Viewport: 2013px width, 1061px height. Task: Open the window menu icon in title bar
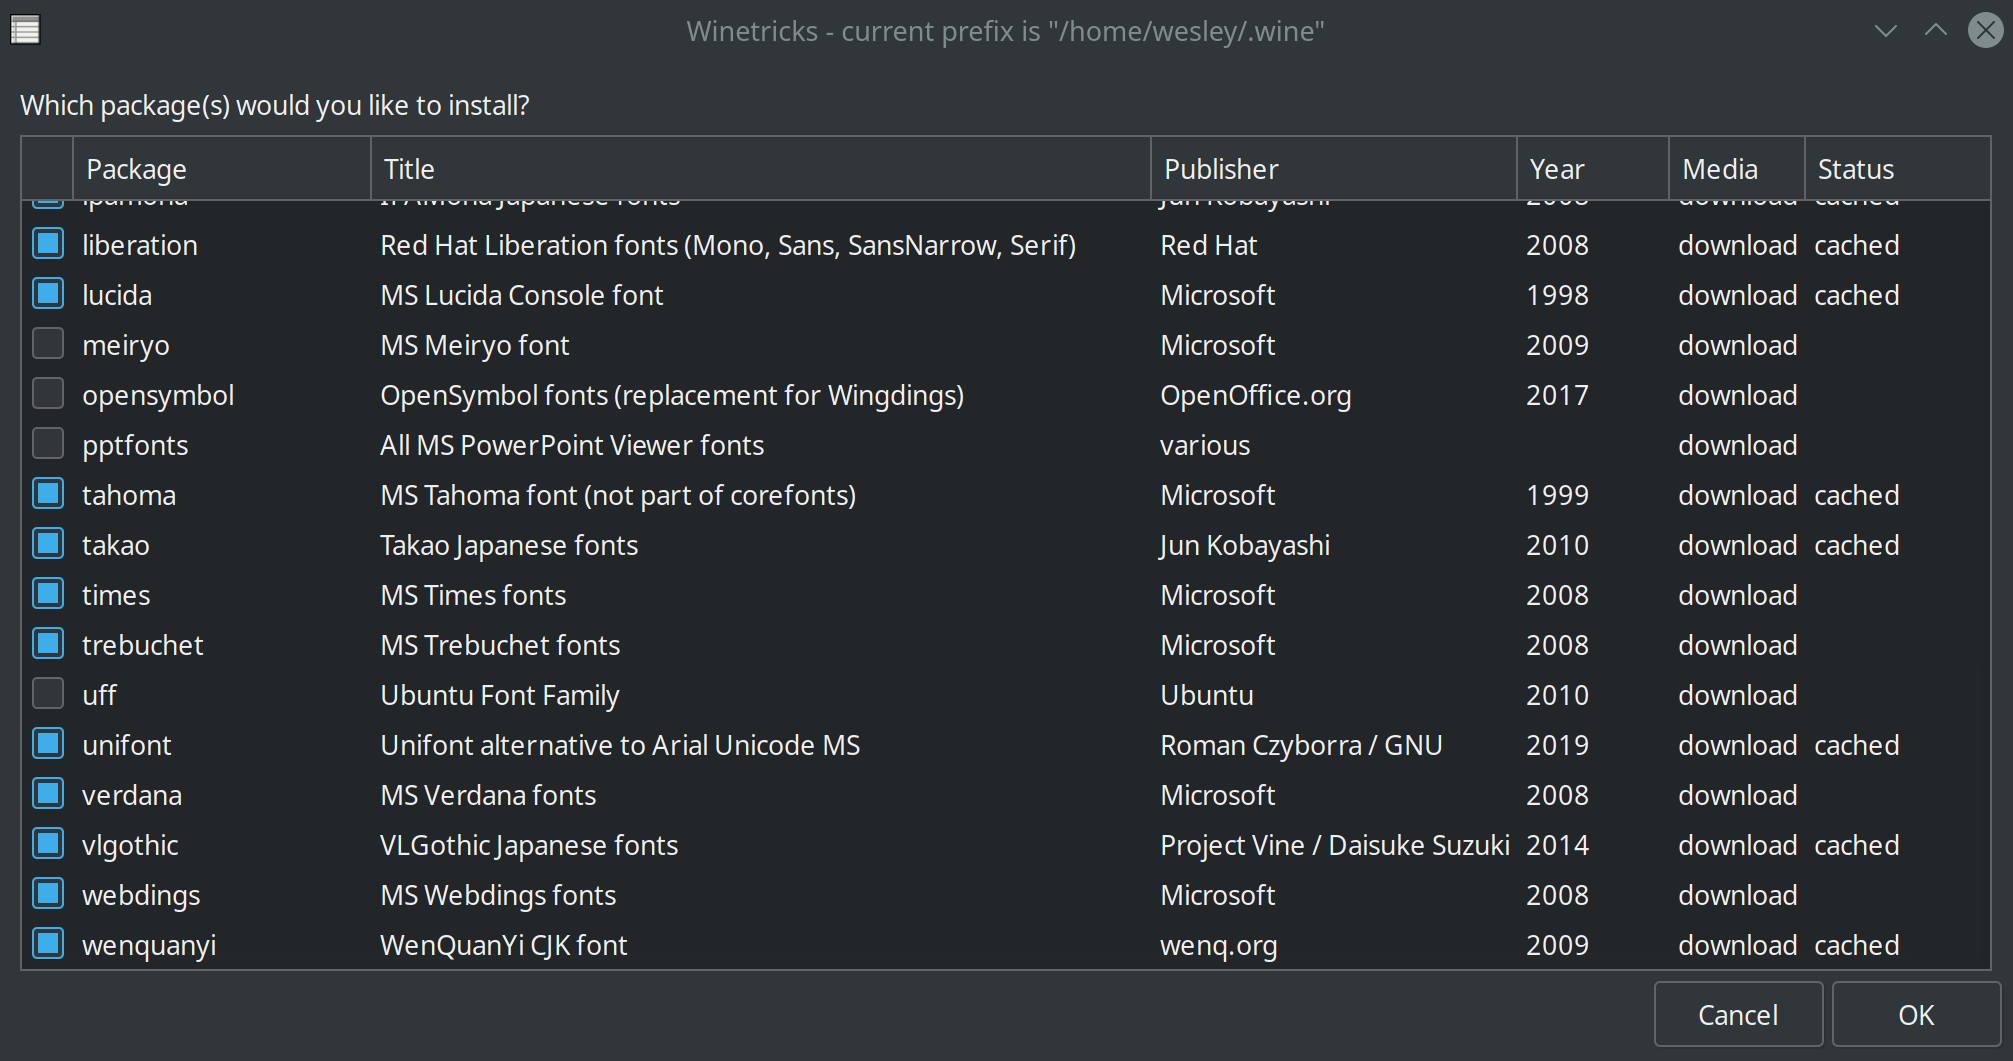click(25, 30)
